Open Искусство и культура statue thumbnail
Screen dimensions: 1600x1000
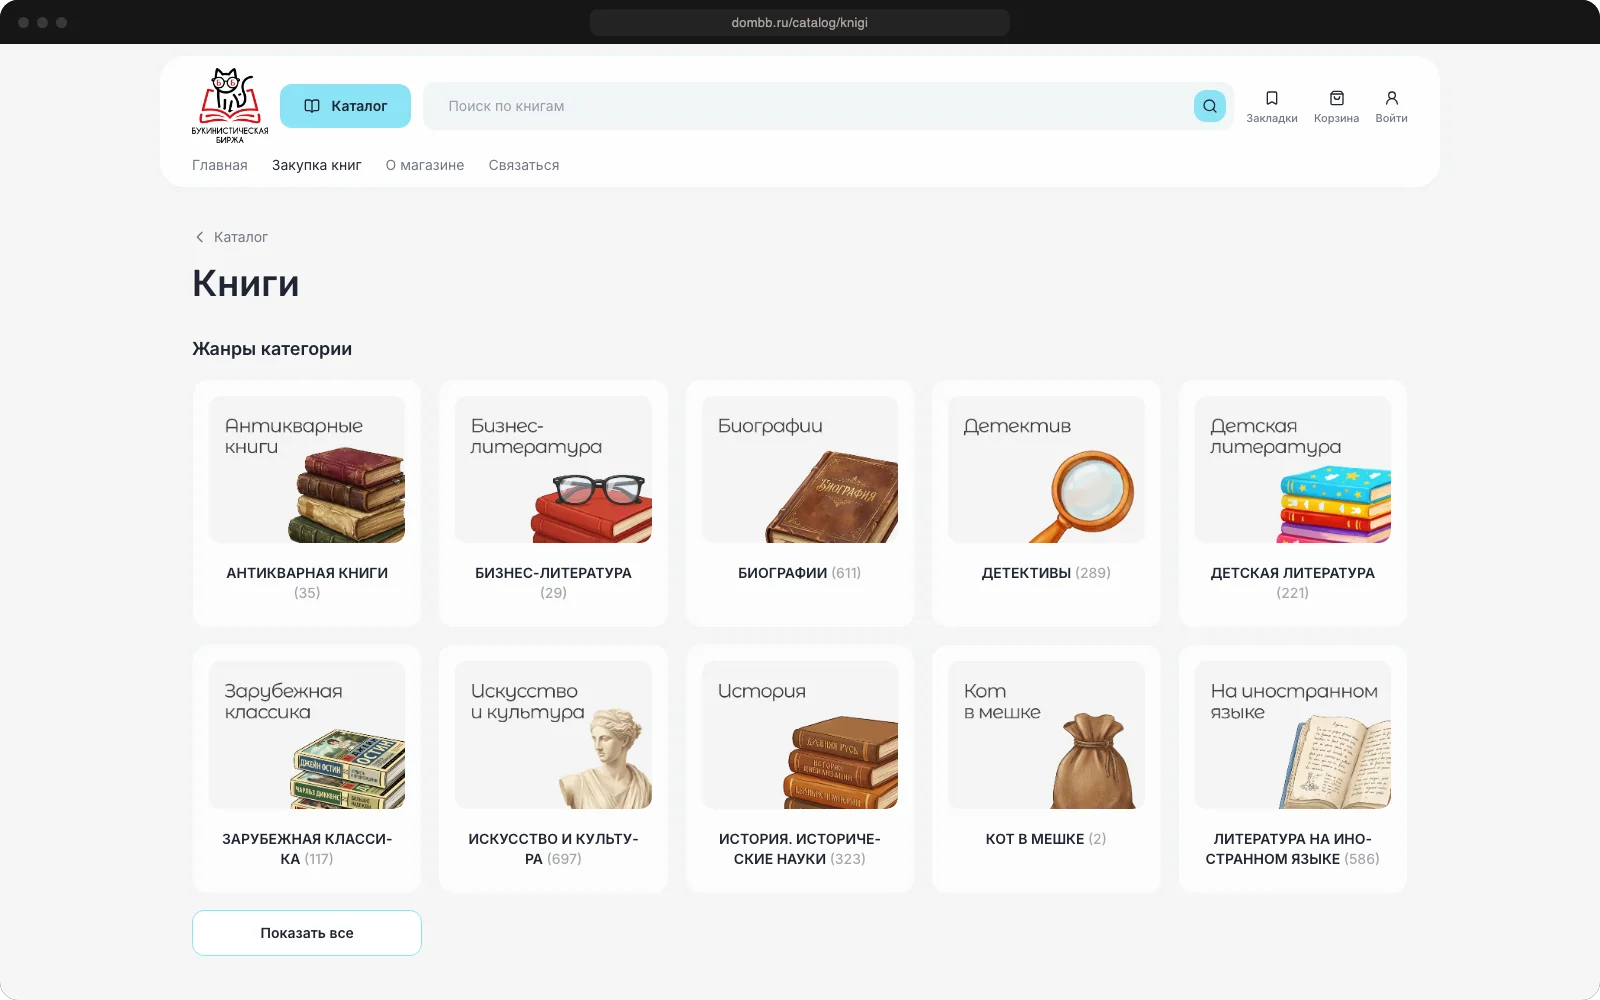(x=553, y=735)
